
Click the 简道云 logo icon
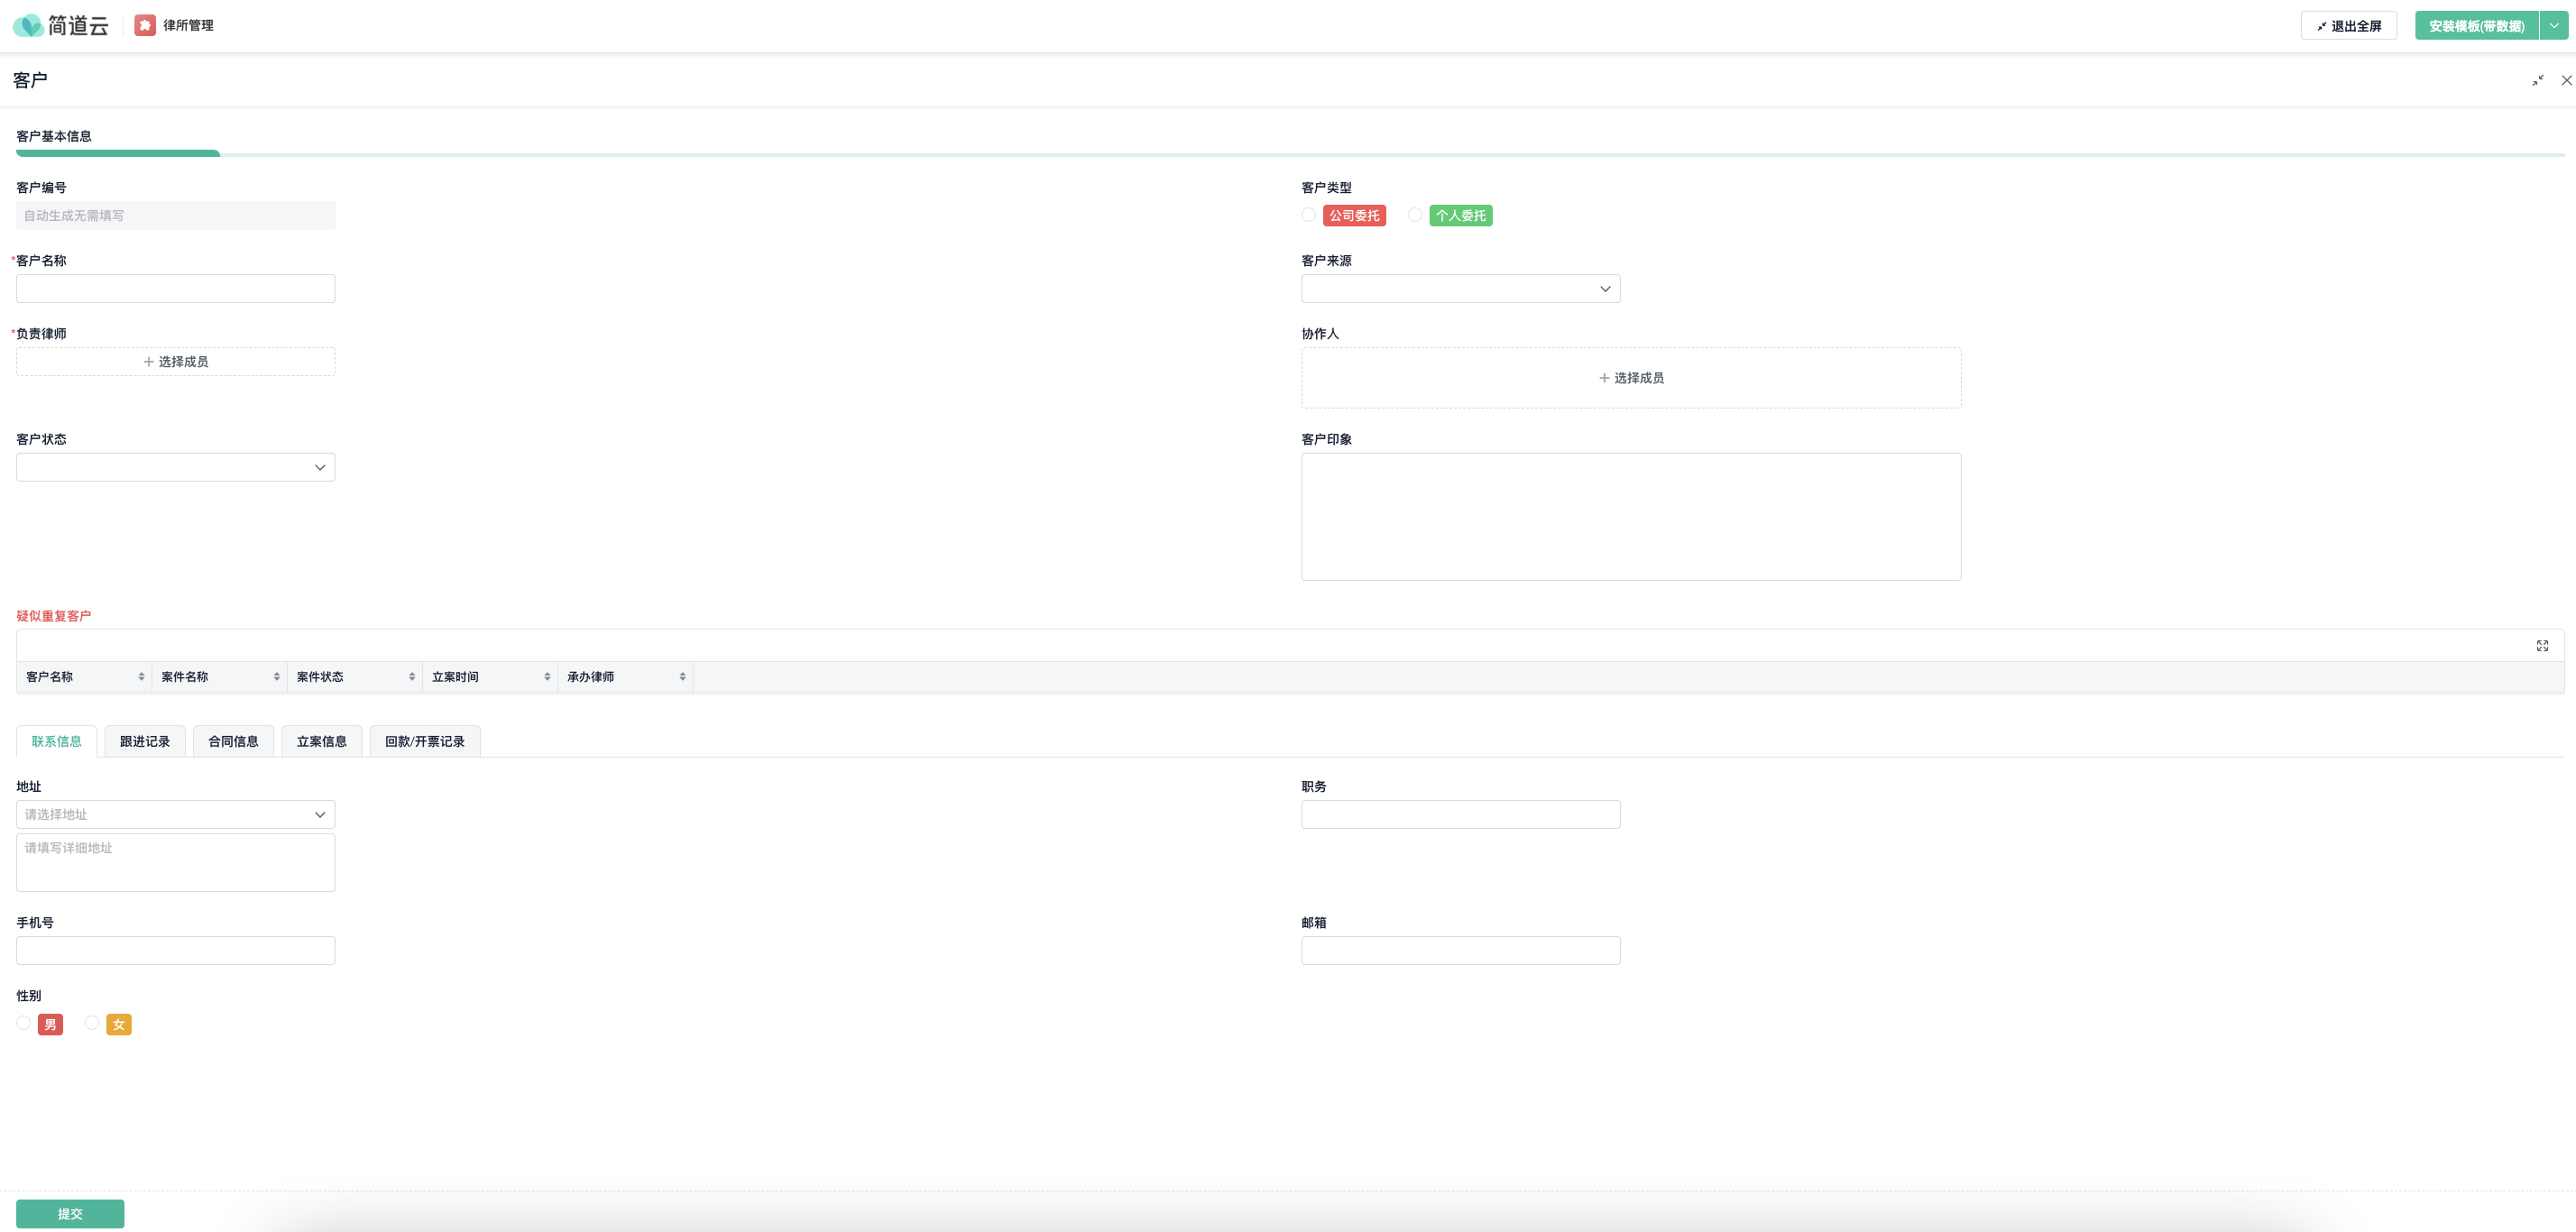point(28,25)
